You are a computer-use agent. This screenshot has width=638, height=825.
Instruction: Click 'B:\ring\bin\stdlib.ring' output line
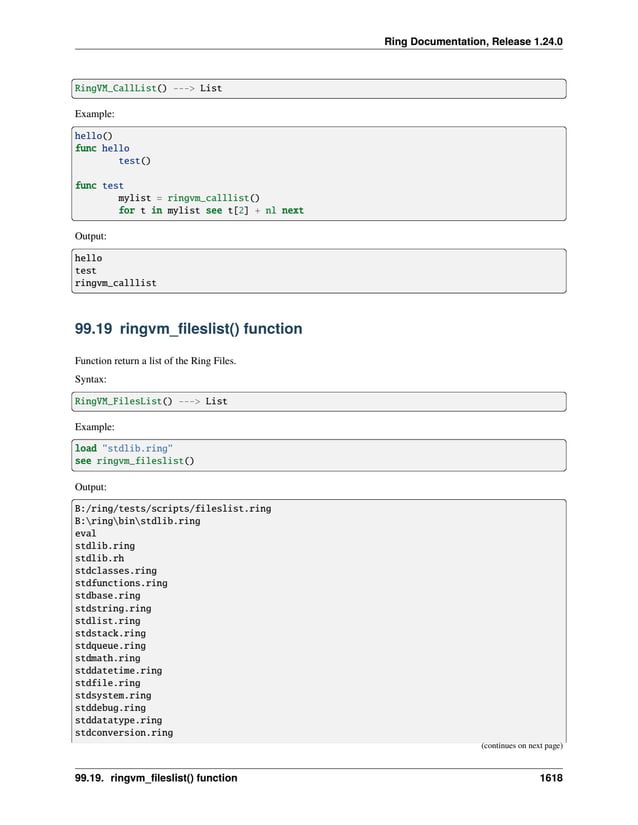[x=137, y=521]
